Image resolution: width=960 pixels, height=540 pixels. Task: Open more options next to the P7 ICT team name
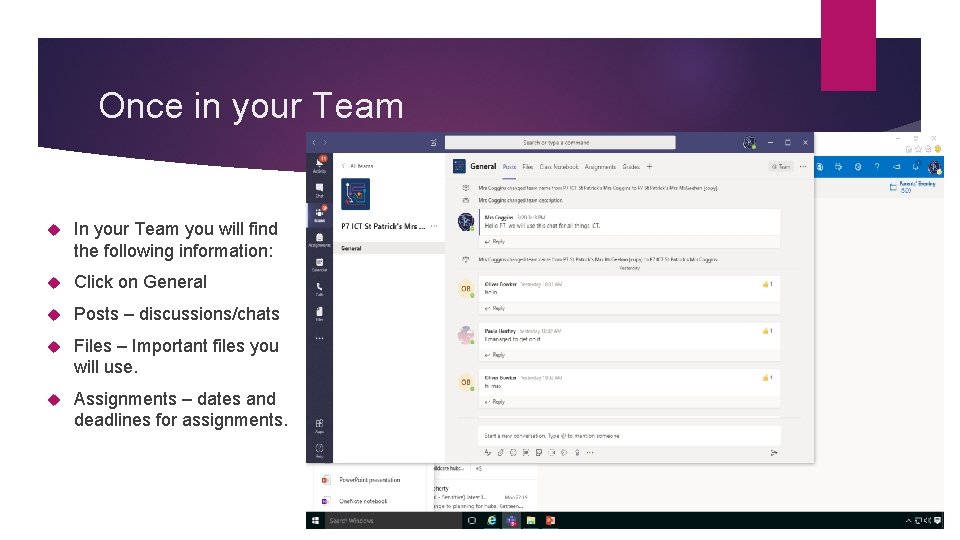coord(434,227)
